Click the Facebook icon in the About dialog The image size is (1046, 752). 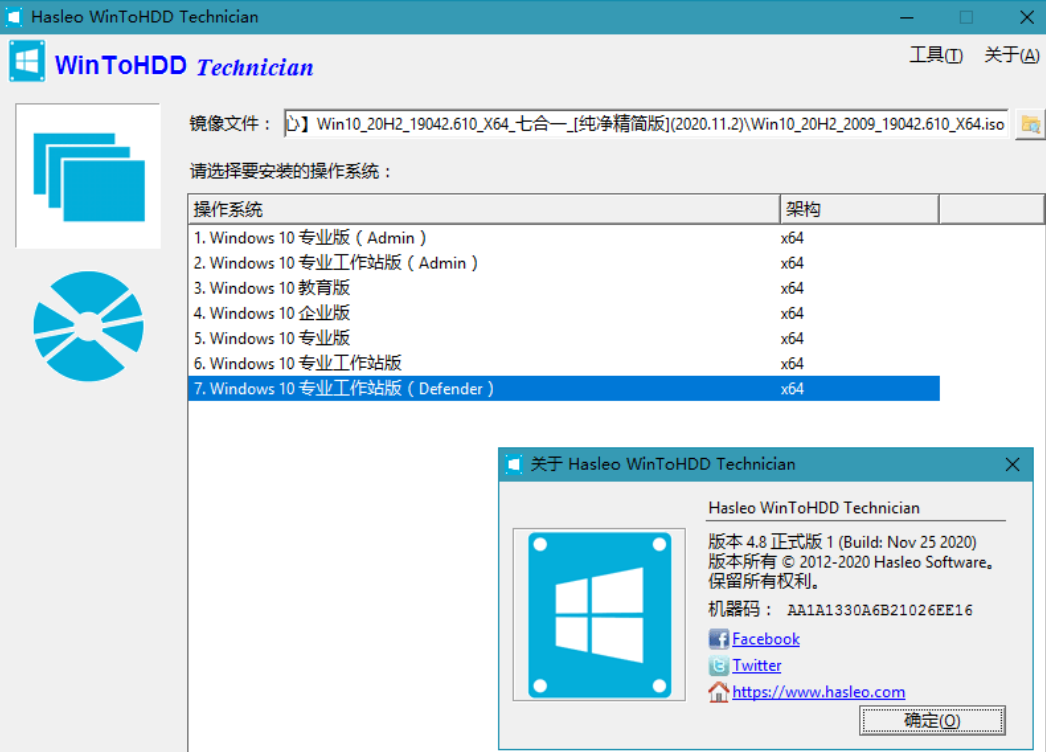point(718,639)
